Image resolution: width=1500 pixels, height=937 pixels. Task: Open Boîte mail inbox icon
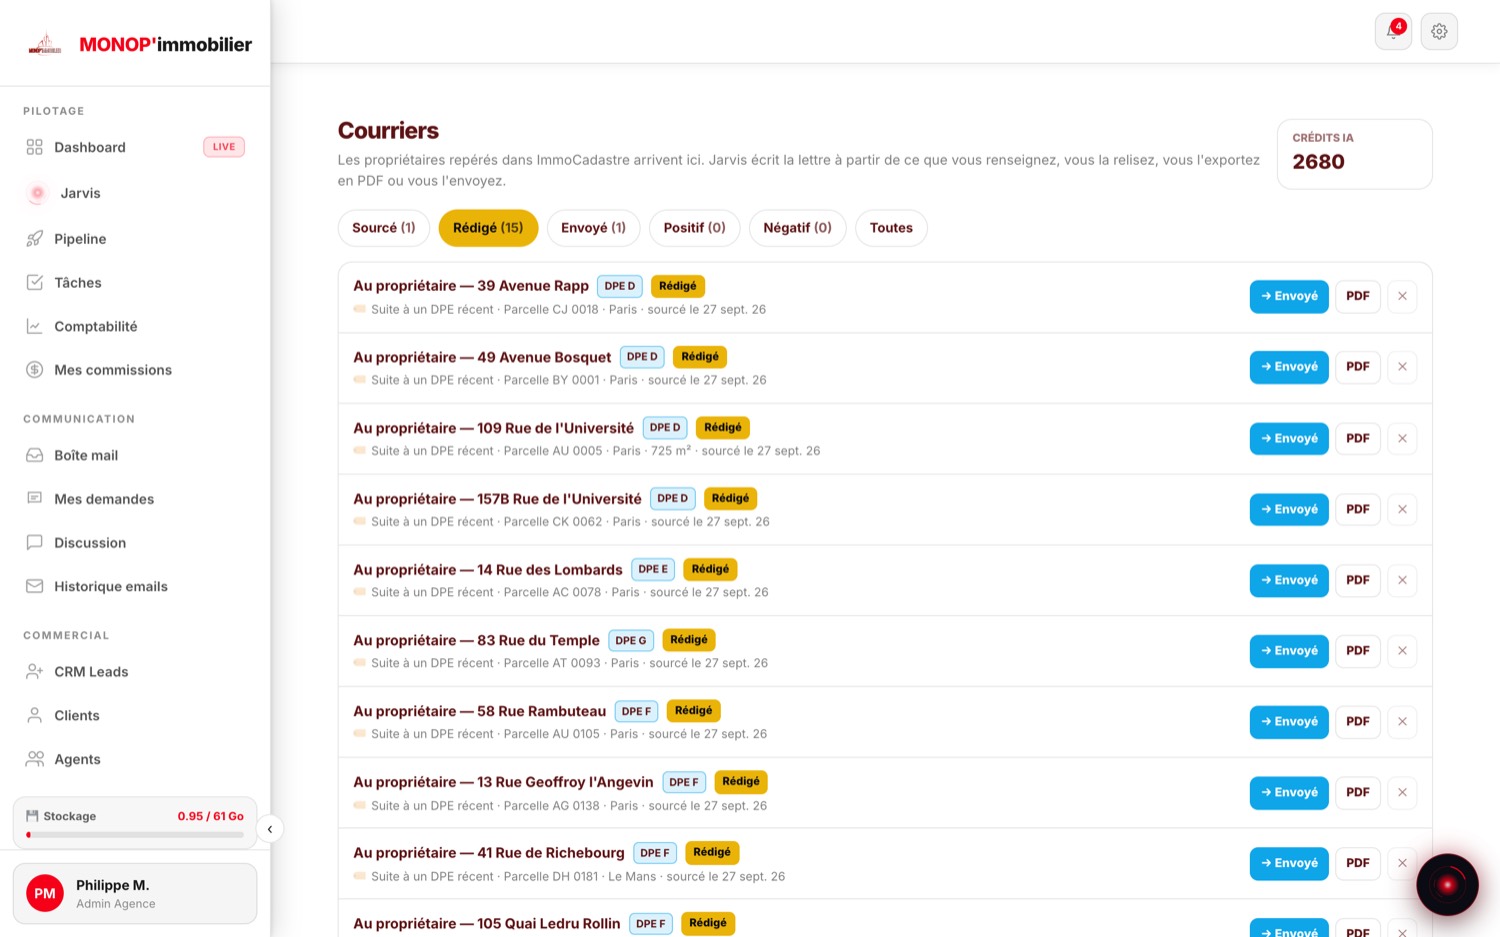(x=35, y=455)
